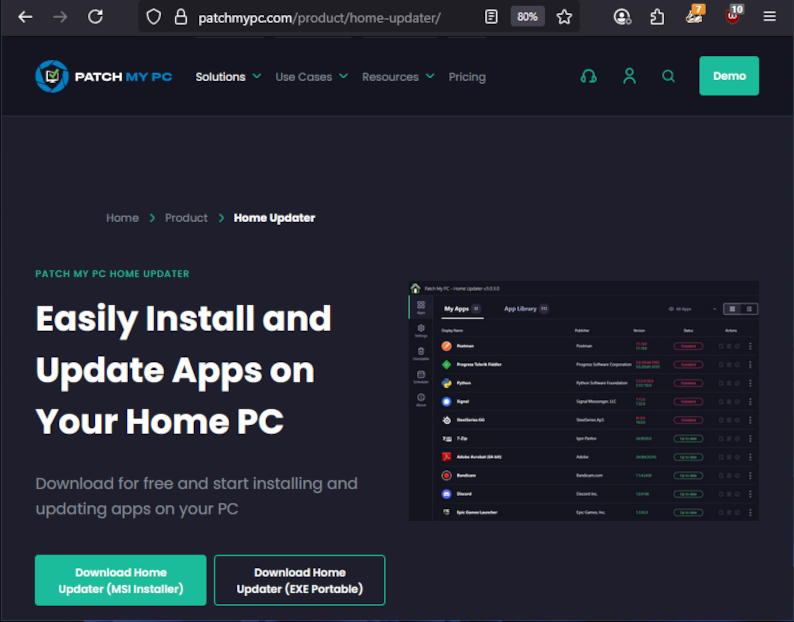
Task: Go to the Pricing page
Action: point(467,77)
